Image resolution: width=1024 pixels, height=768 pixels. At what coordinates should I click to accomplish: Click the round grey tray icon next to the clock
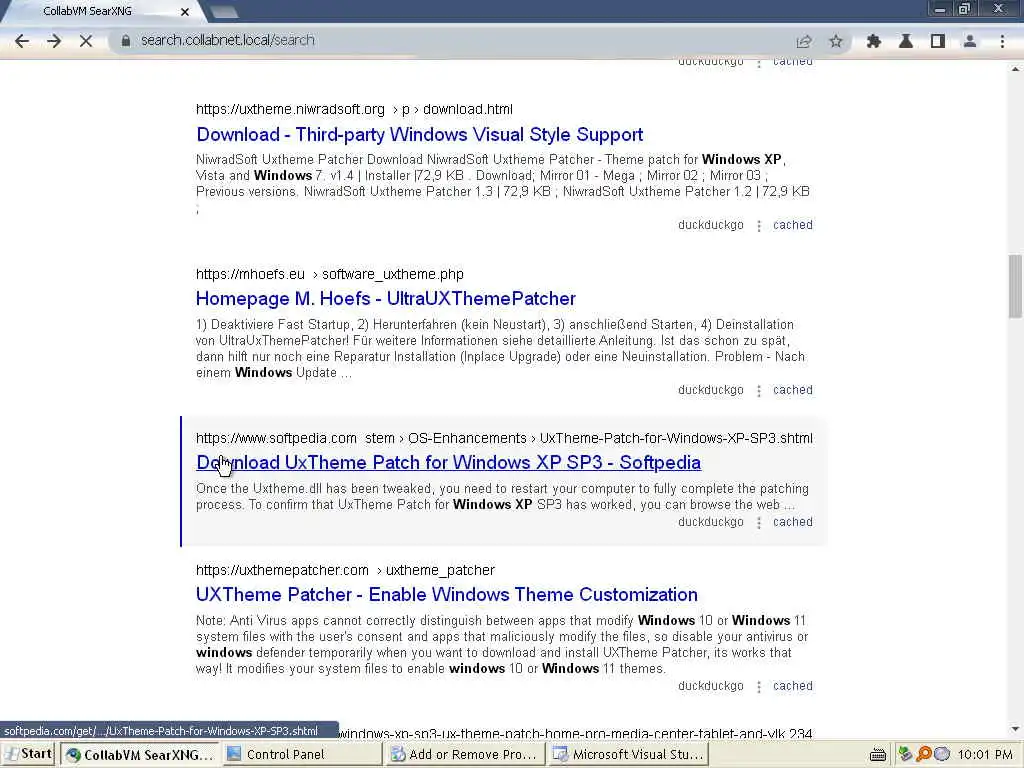click(941, 754)
